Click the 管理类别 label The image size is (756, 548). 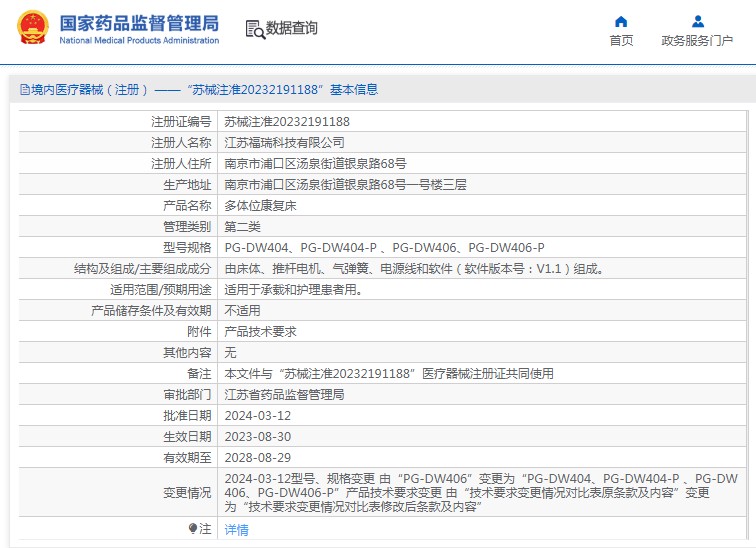tap(187, 227)
